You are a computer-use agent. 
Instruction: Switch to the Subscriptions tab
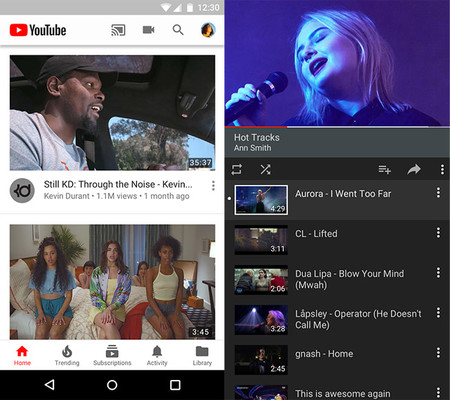(112, 356)
